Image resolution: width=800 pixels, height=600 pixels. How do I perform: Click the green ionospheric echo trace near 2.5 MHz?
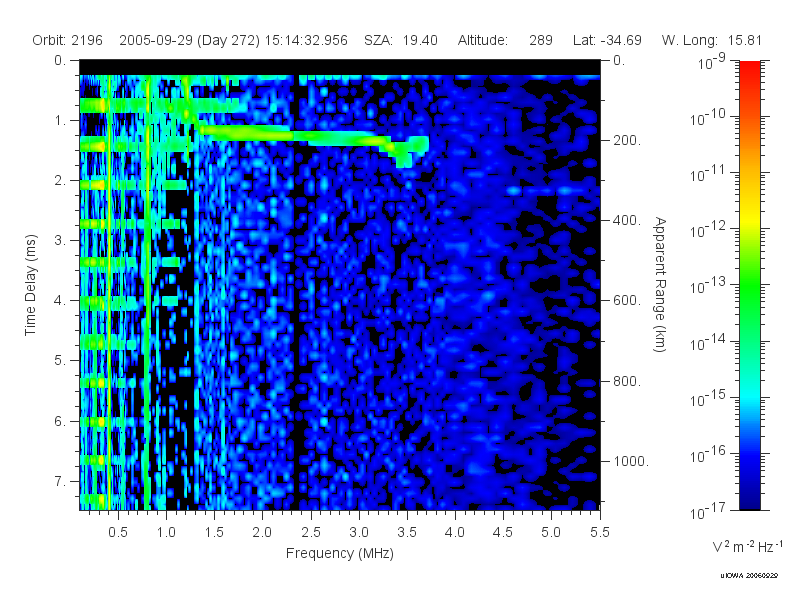click(x=311, y=137)
